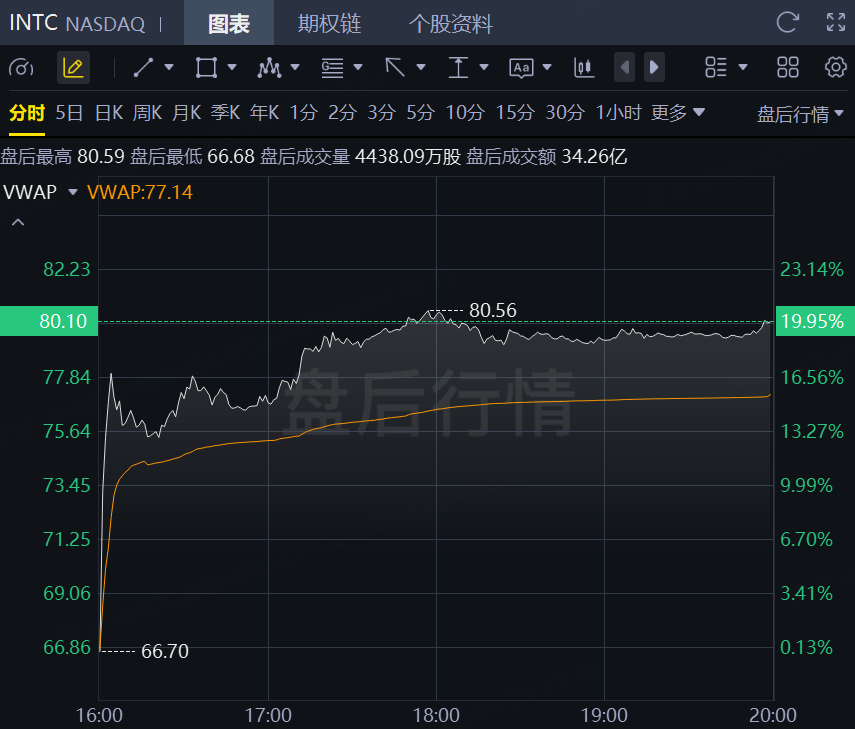The height and width of the screenshot is (729, 855).
Task: Click the INTC ticker symbol
Action: (33, 23)
